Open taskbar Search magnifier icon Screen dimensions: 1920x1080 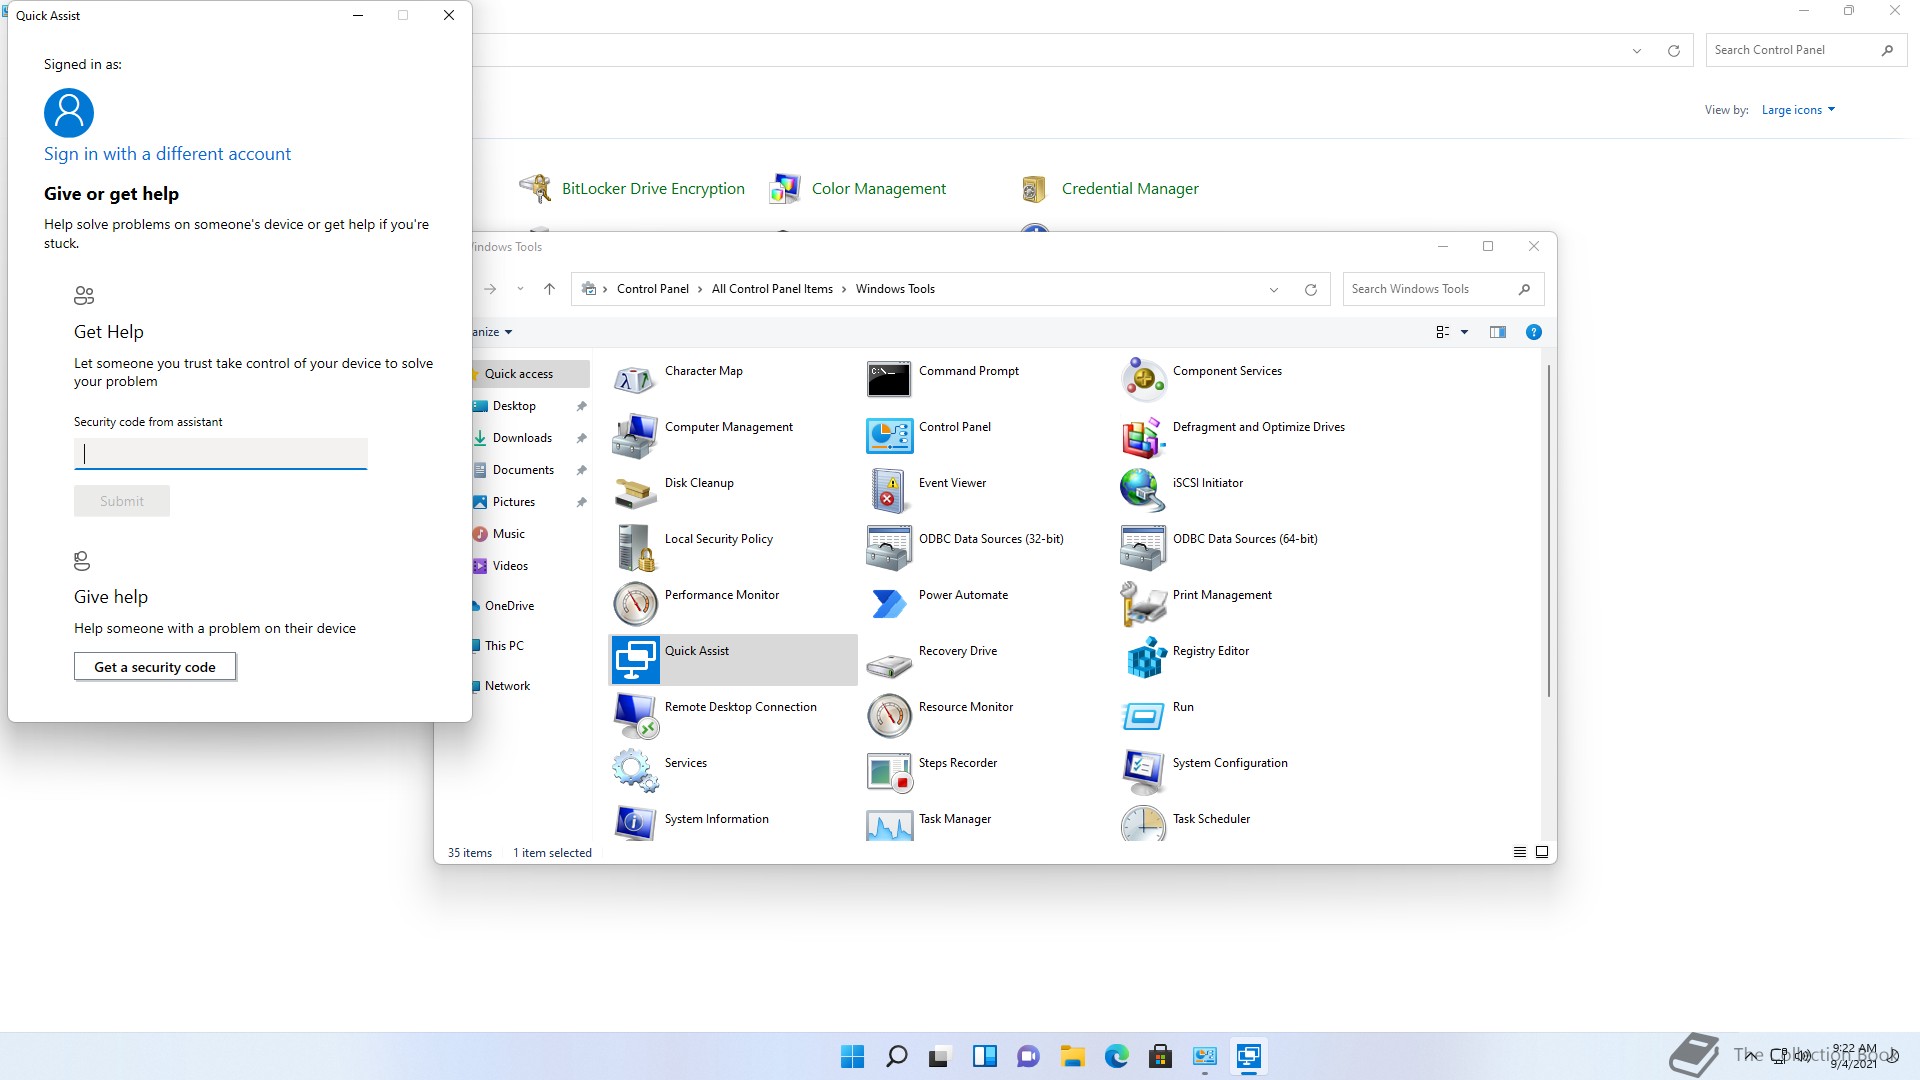pos(897,1056)
